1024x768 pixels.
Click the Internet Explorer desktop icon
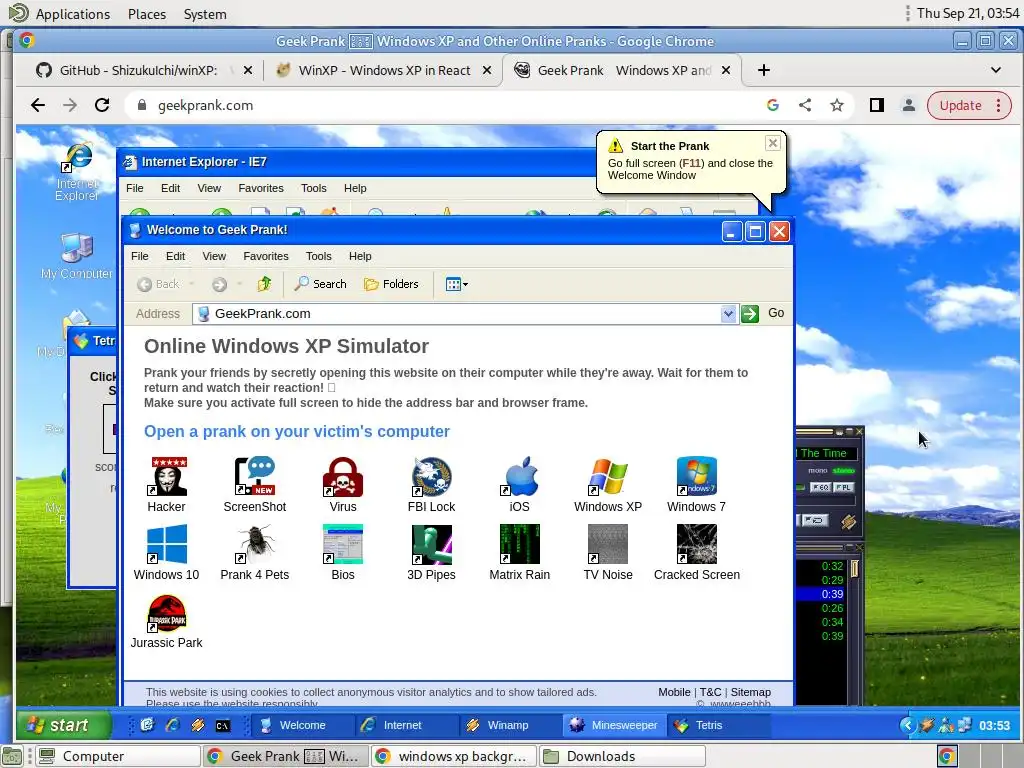77,171
